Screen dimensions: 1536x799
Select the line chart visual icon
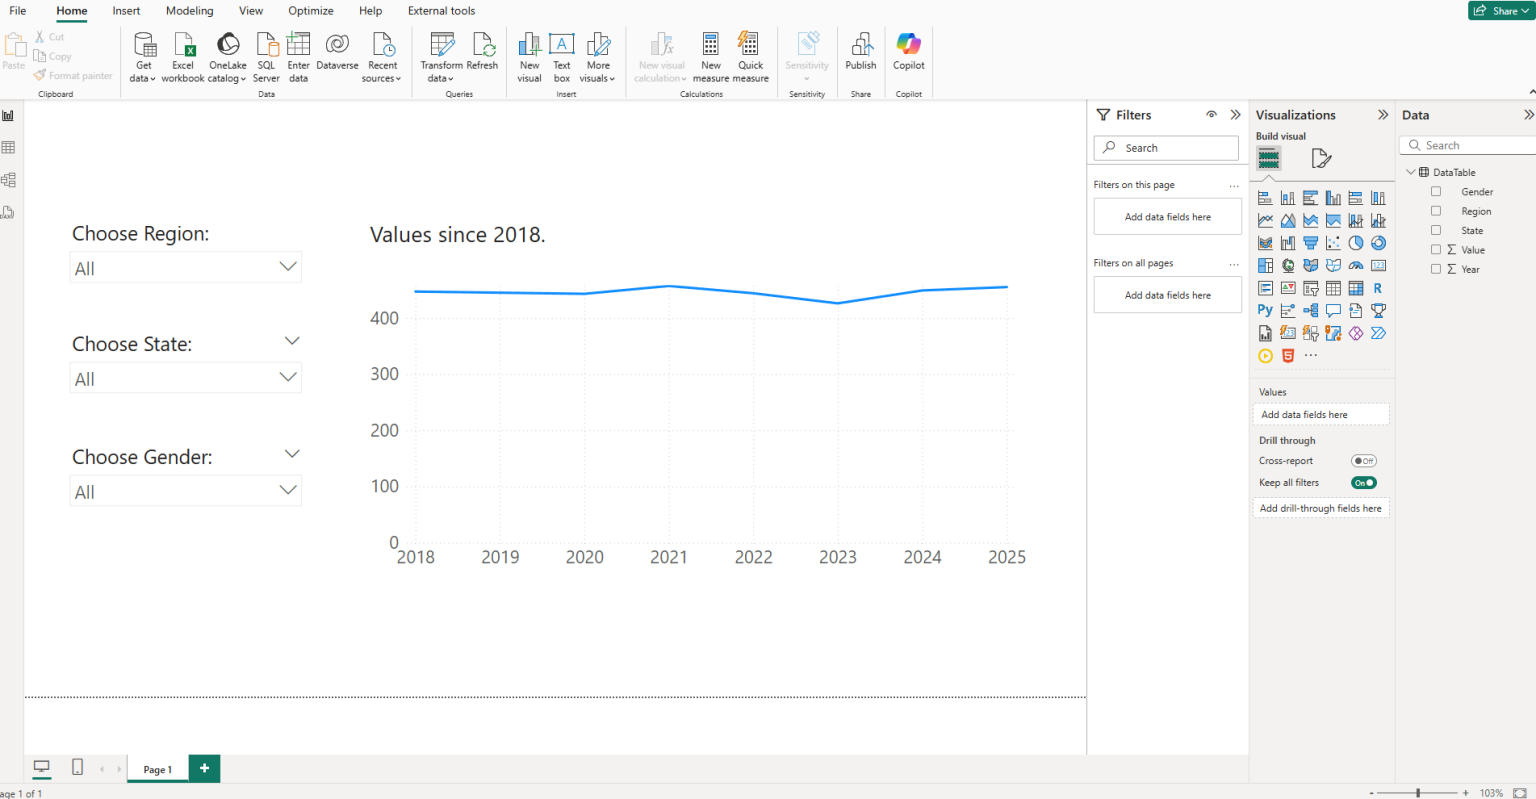[1265, 219]
